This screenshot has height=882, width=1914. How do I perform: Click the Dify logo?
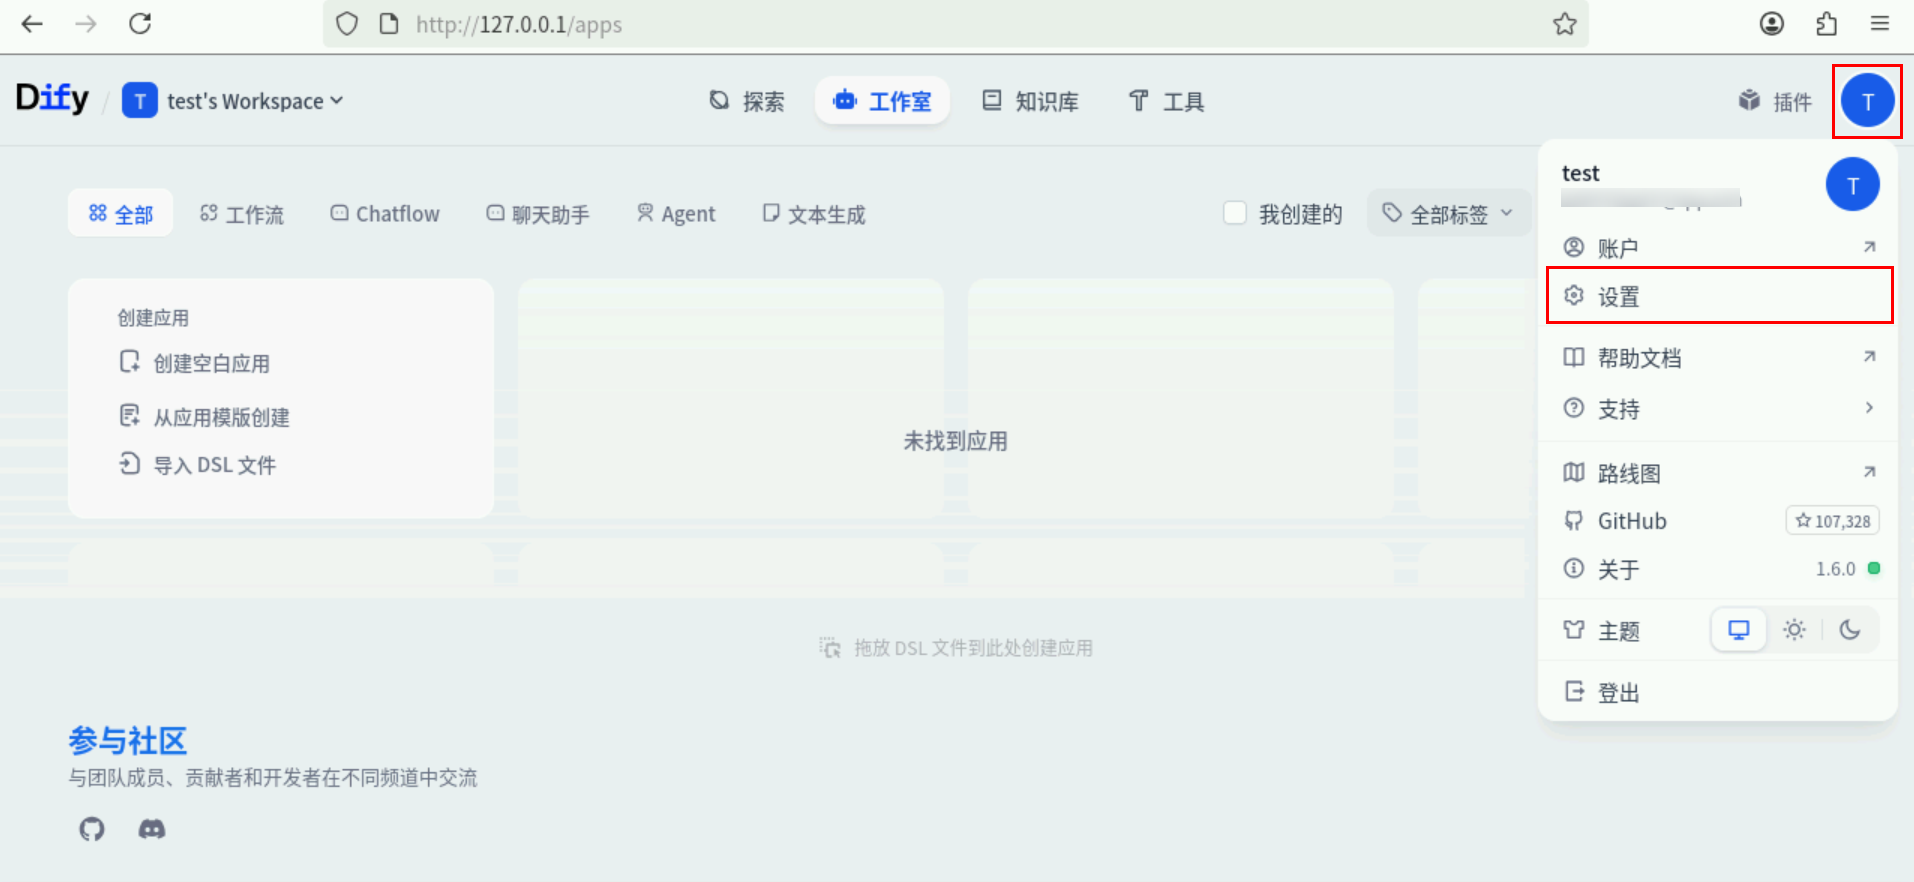click(52, 99)
